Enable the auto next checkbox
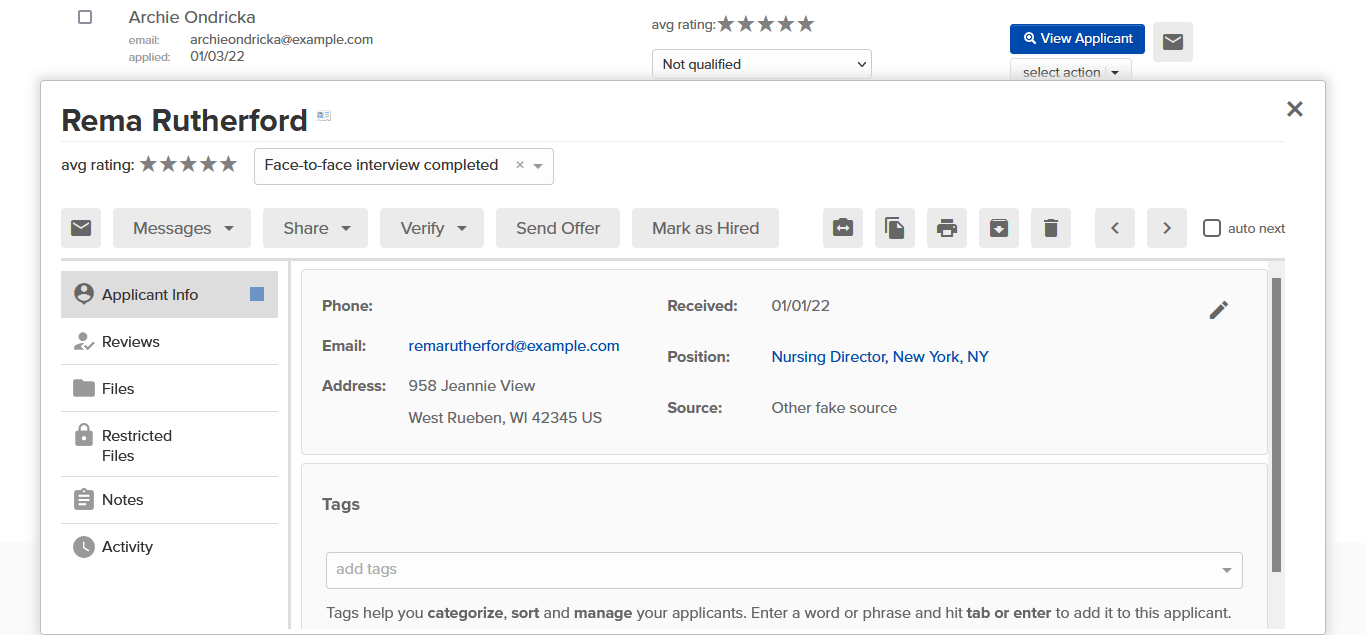Viewport: 1366px width, 635px height. (1212, 228)
